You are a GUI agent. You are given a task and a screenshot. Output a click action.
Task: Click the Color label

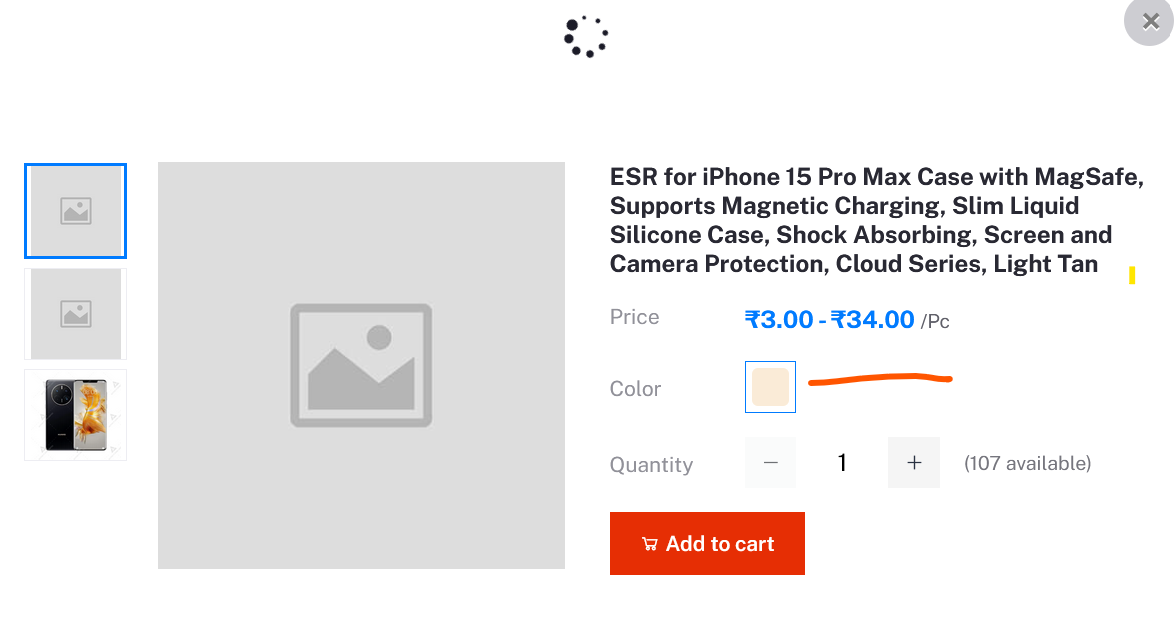coord(635,389)
